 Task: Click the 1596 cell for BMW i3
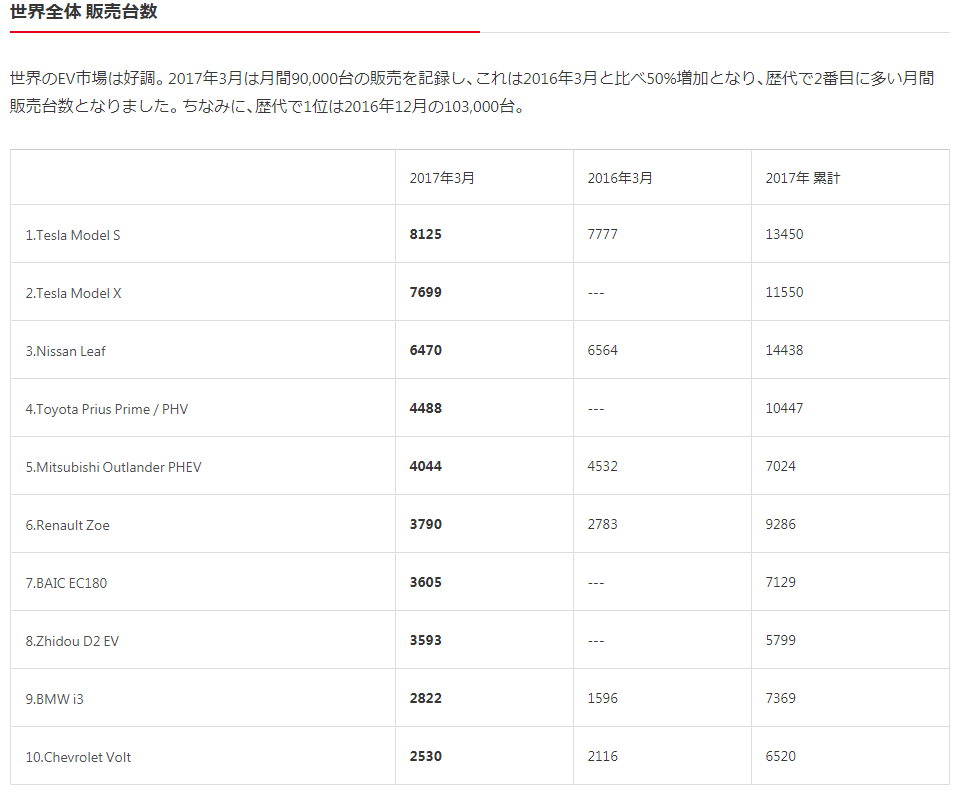[x=603, y=698]
